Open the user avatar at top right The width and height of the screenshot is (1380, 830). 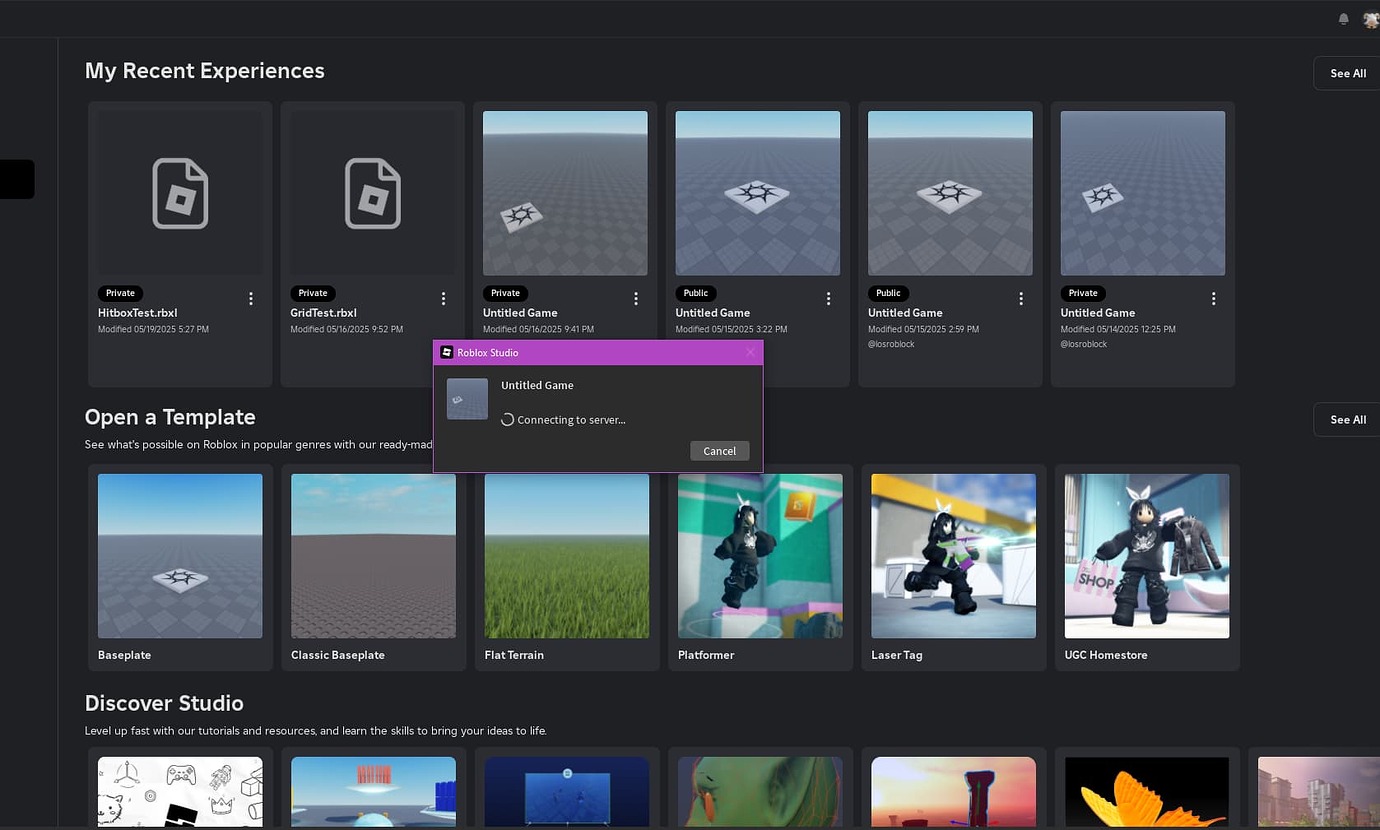pos(1371,19)
